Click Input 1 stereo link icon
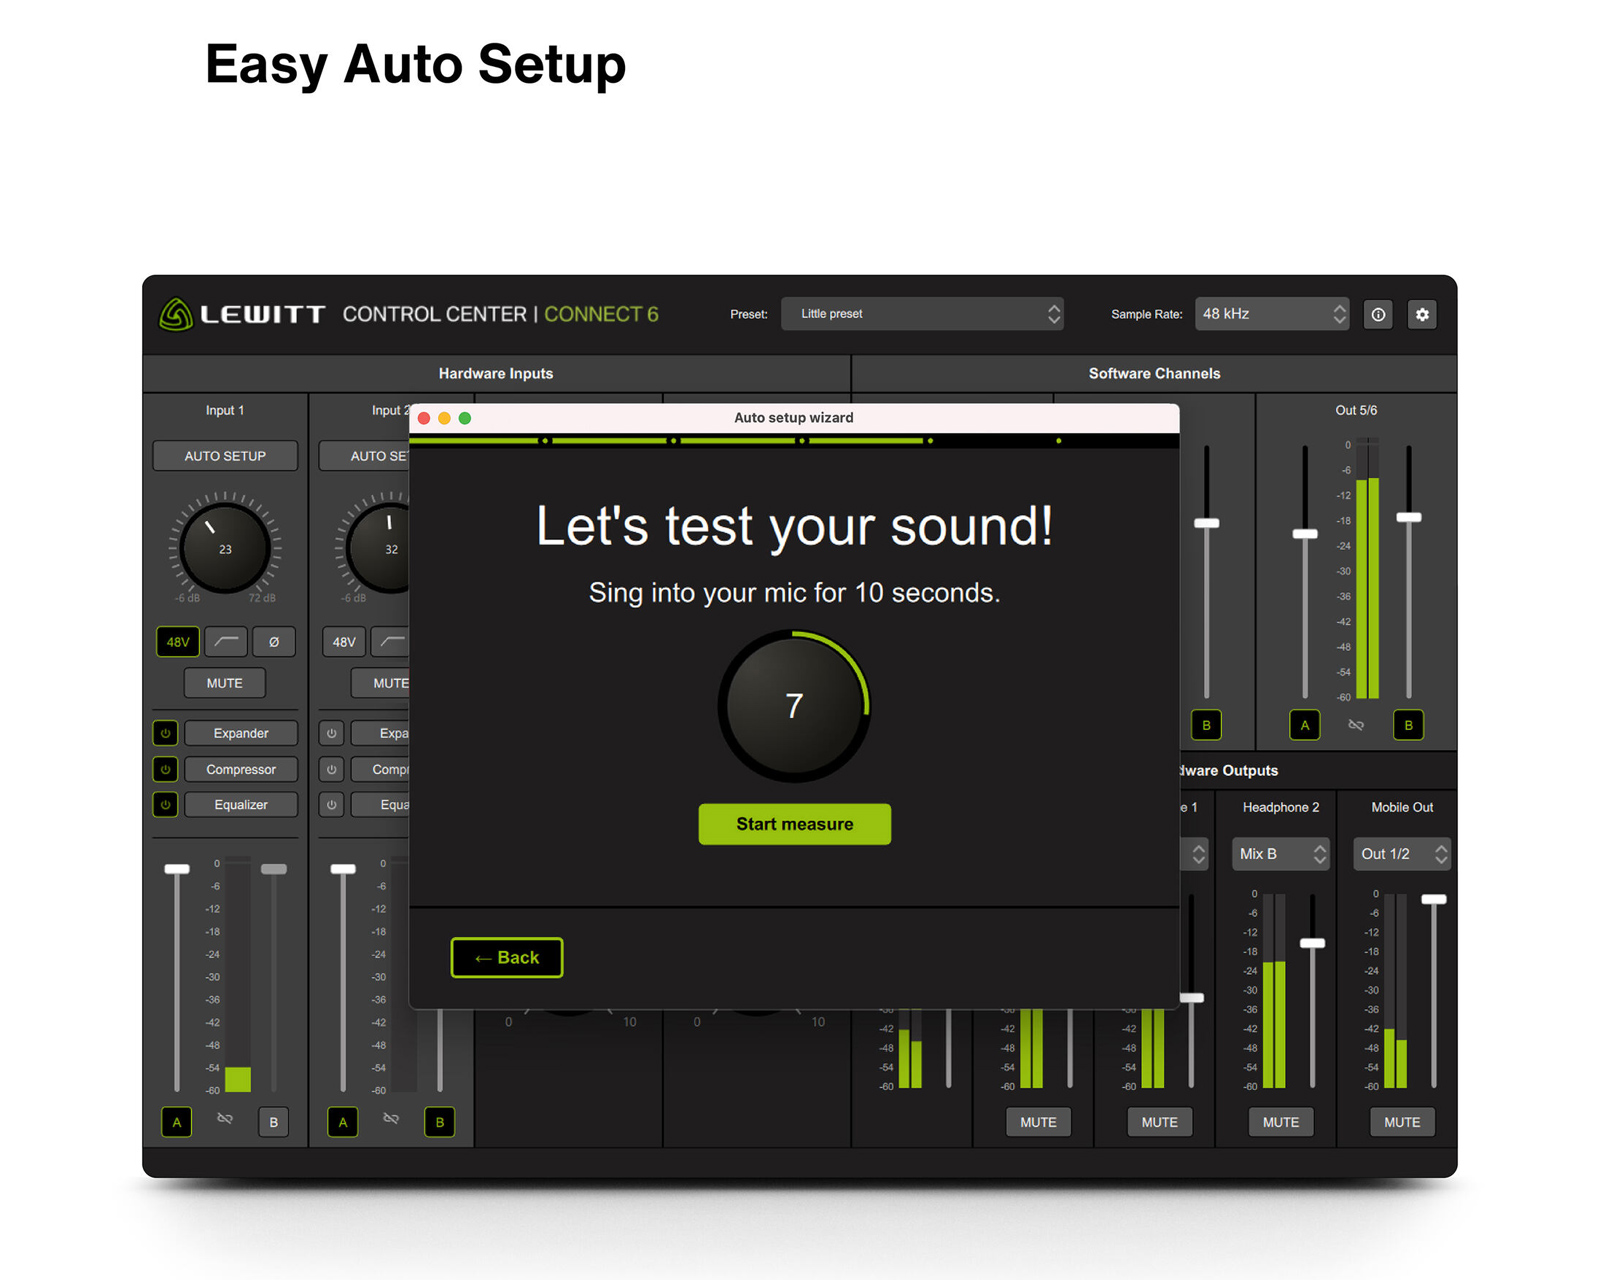 pyautogui.click(x=225, y=1118)
